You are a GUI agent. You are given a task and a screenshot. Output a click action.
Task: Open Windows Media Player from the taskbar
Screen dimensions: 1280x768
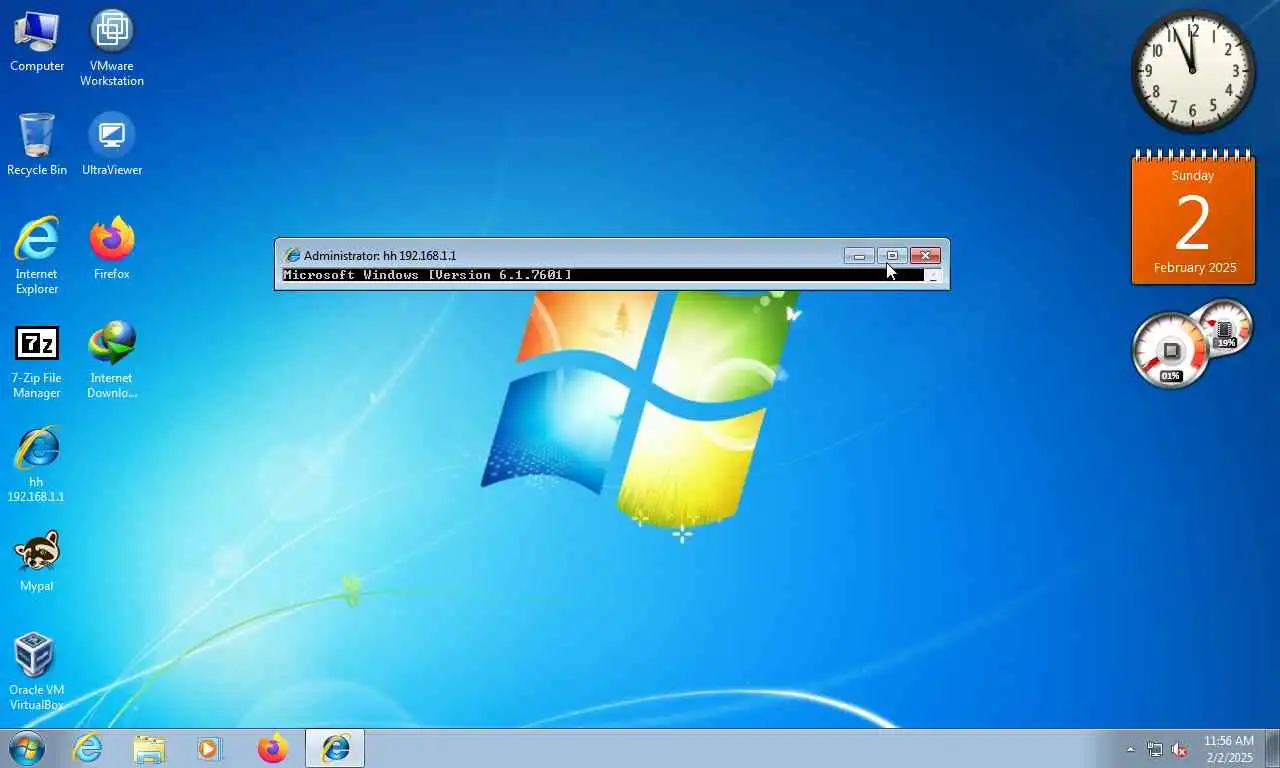pos(210,748)
